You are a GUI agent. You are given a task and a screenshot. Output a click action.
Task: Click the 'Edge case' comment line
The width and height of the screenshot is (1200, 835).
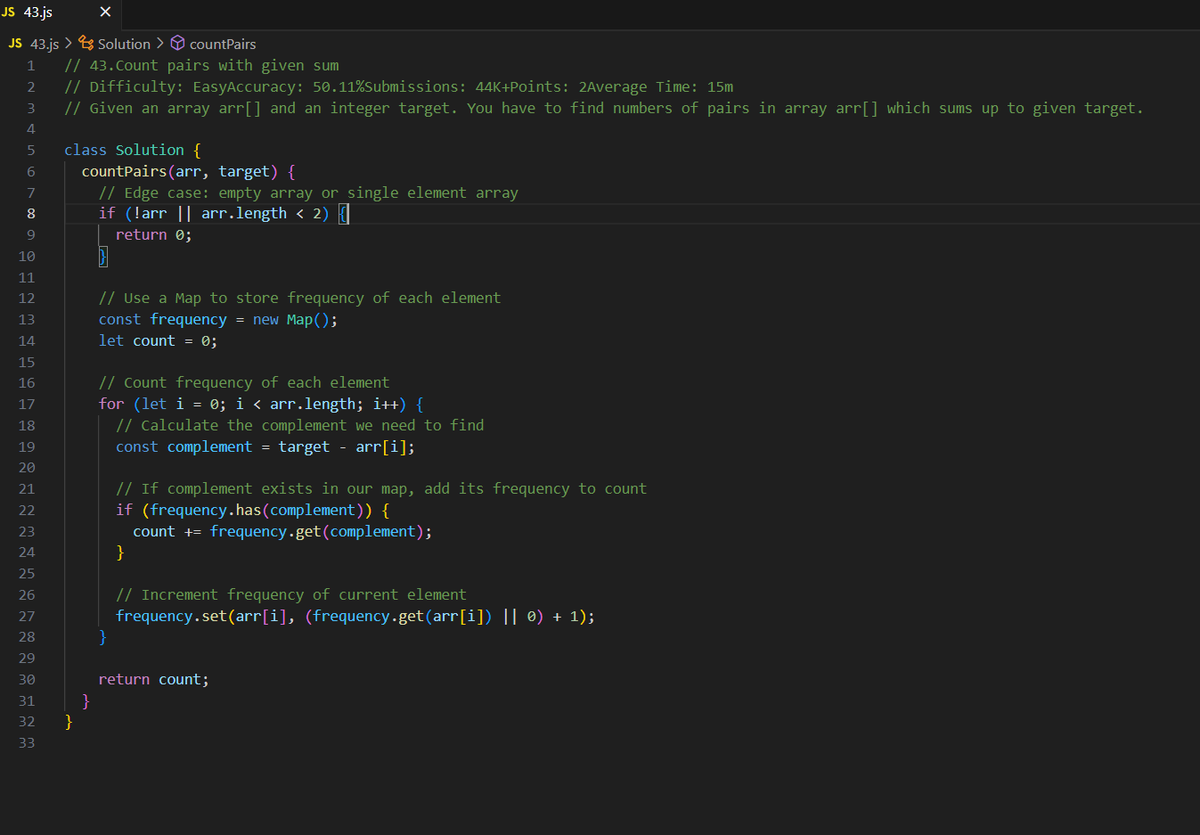click(x=308, y=193)
